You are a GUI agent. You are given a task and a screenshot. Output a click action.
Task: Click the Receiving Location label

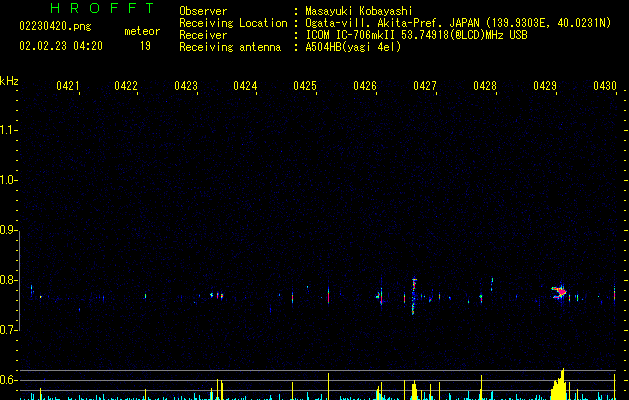pyautogui.click(x=233, y=23)
